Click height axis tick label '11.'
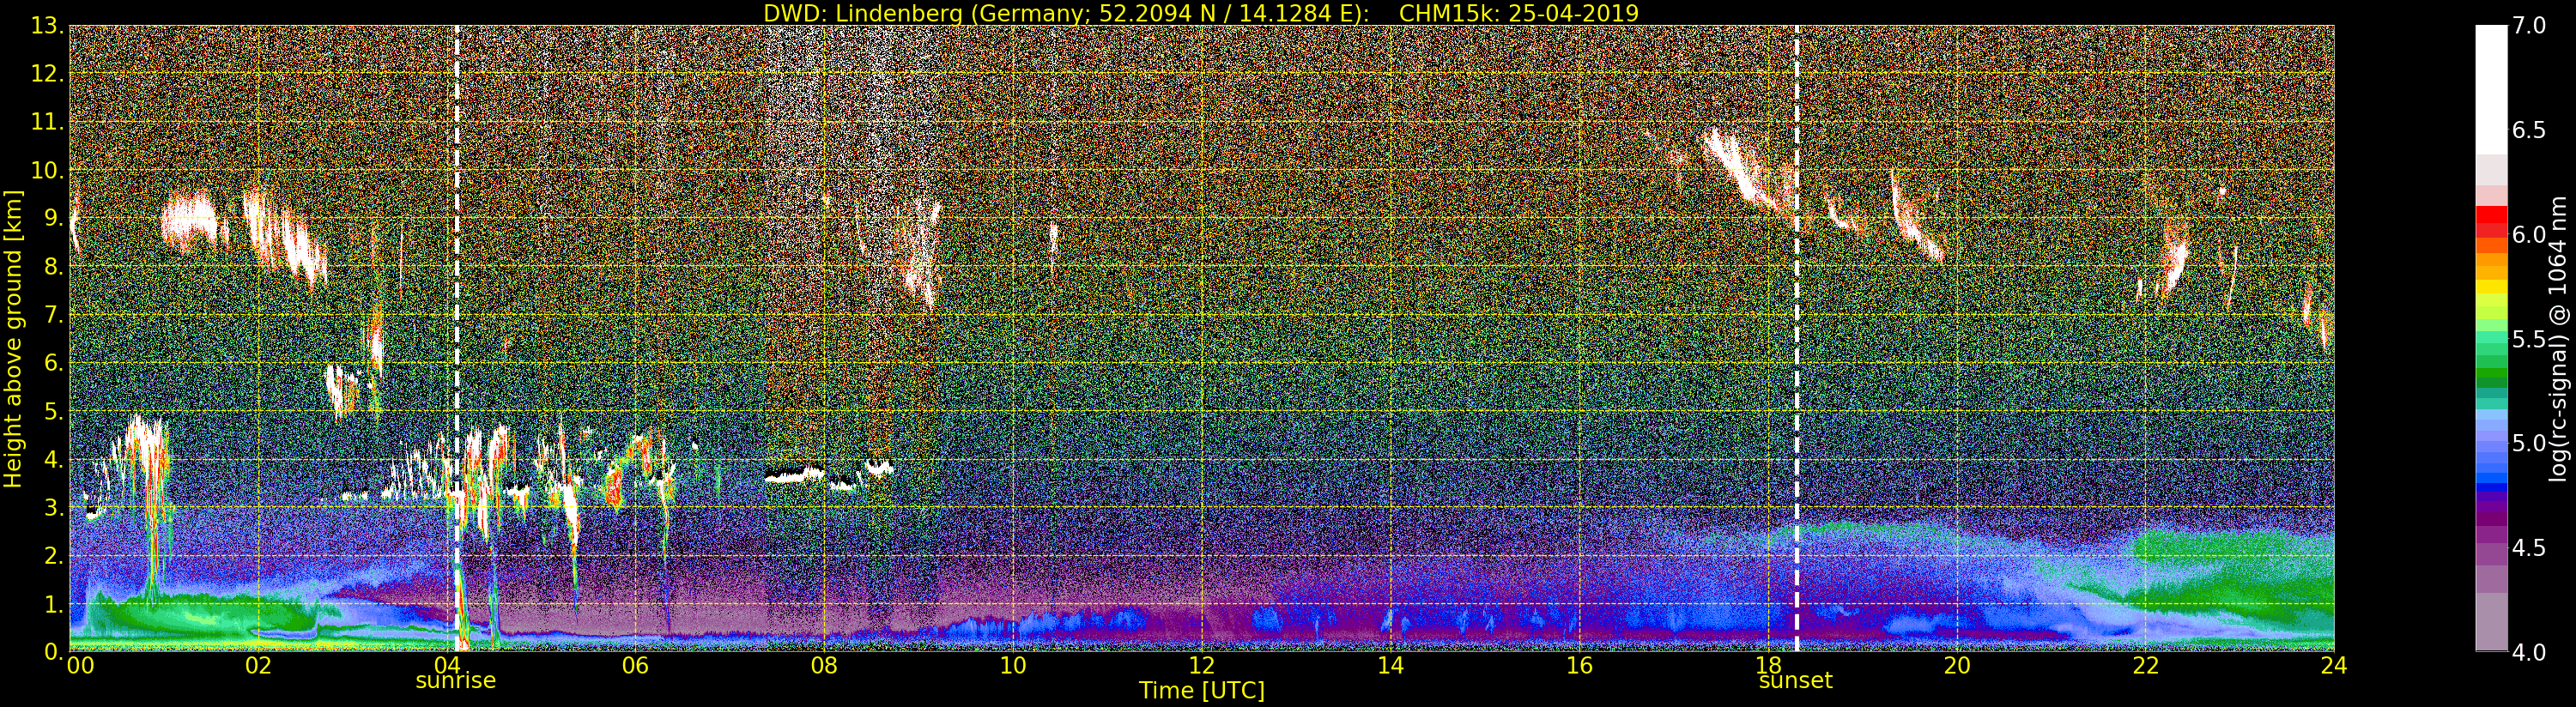The height and width of the screenshot is (707, 2576). [47, 122]
